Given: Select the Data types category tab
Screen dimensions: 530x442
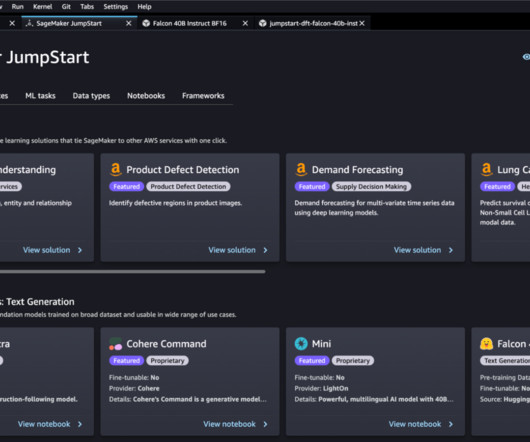Looking at the screenshot, I should (91, 96).
